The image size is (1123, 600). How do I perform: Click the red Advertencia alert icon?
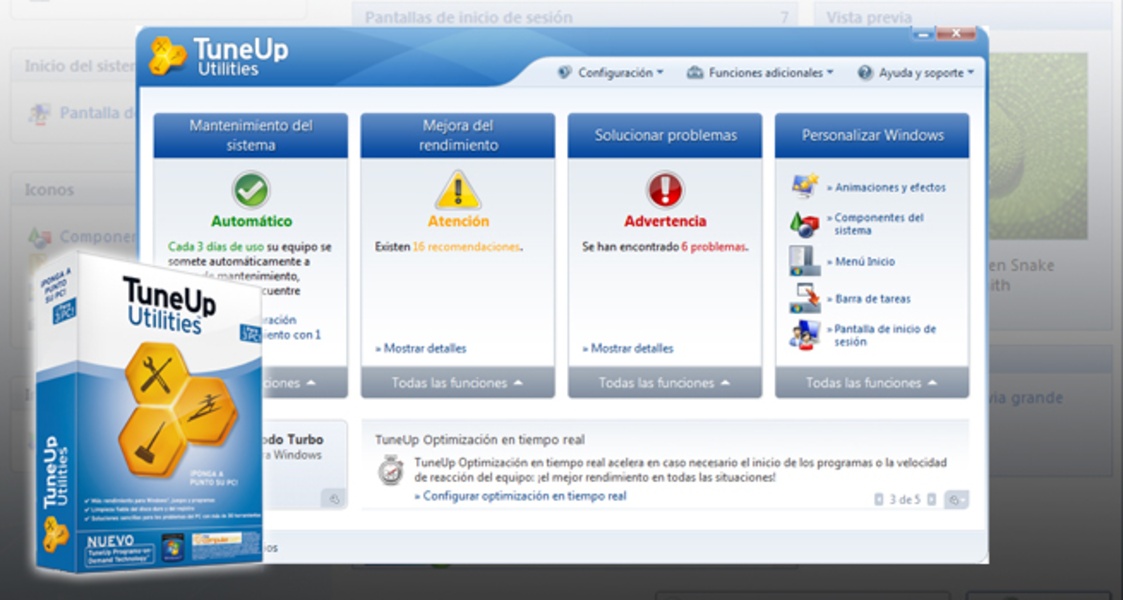664,186
